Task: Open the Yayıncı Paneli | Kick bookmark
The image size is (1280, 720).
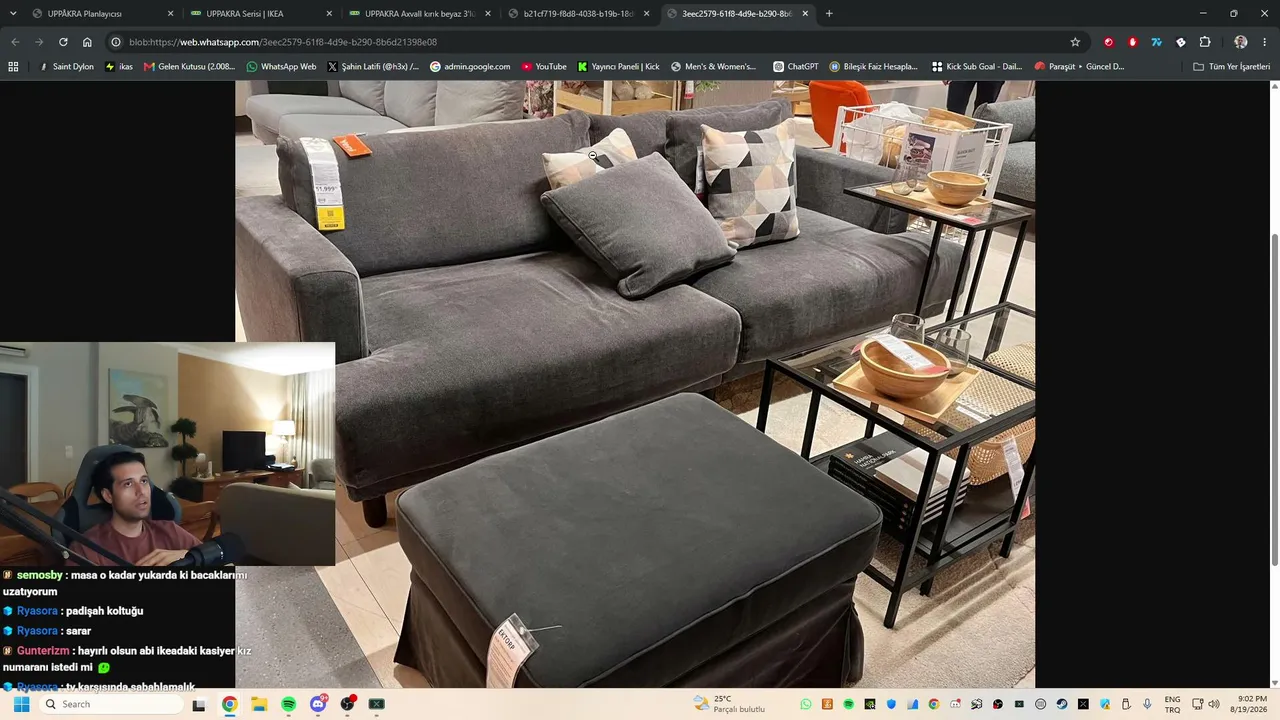Action: click(618, 67)
